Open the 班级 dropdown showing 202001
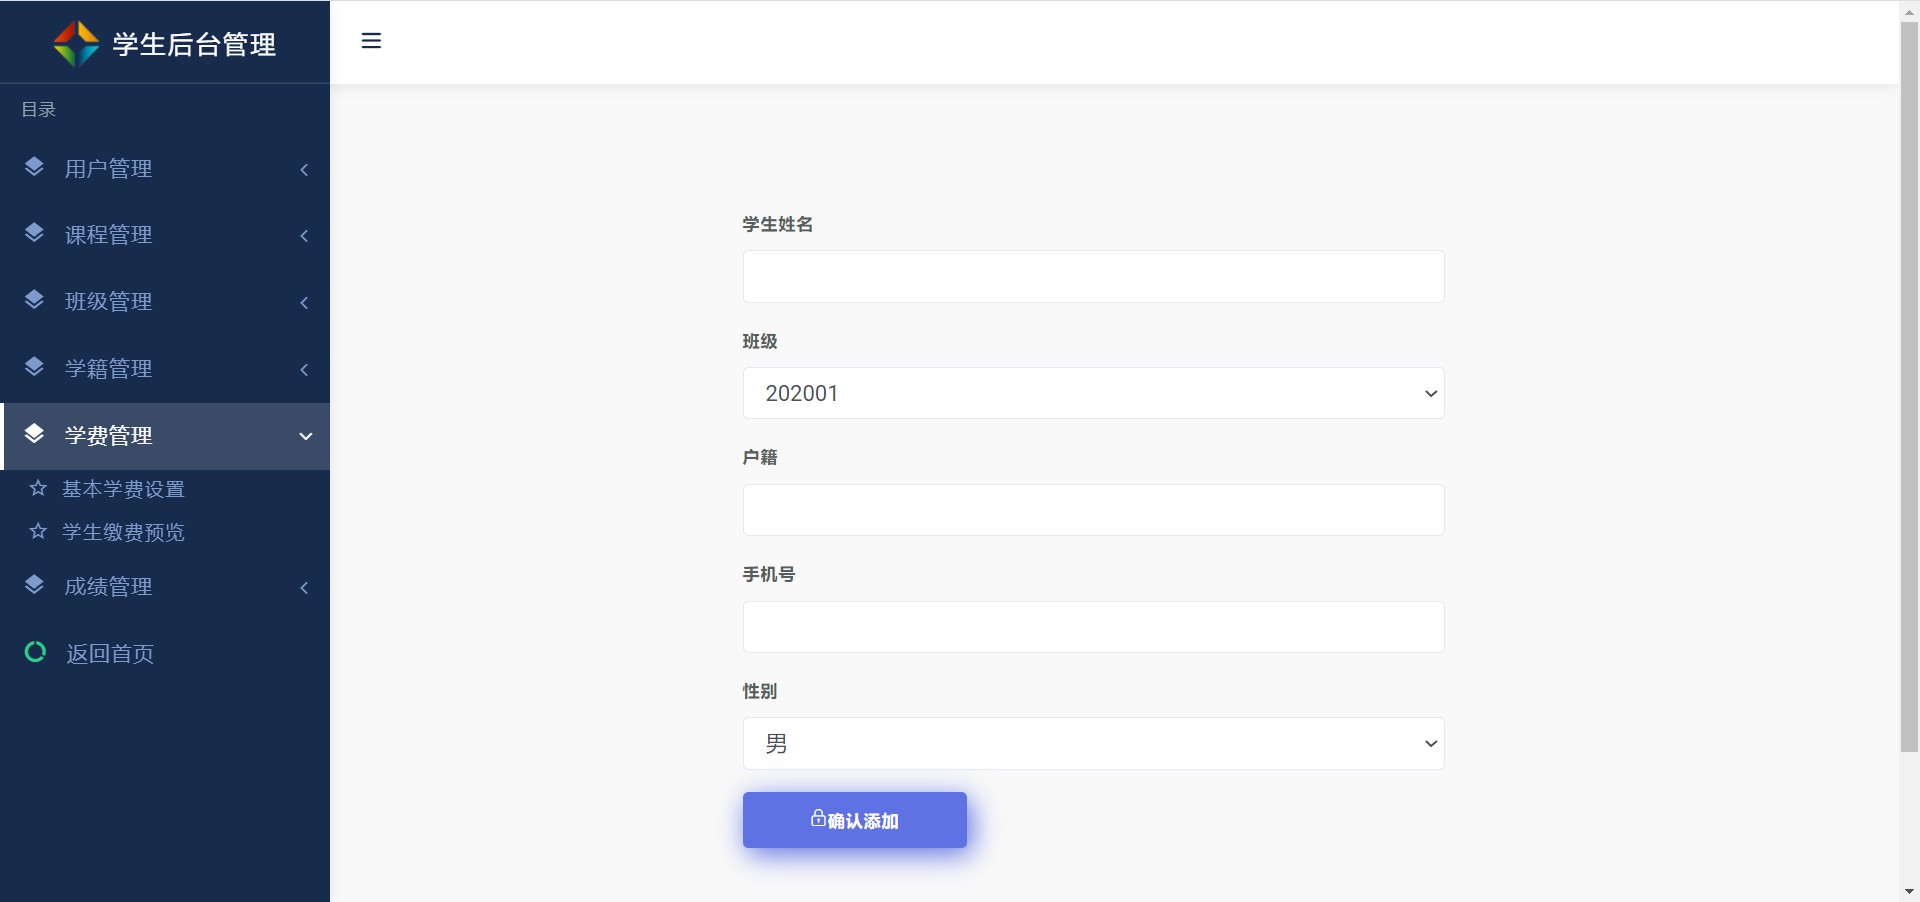 1093,393
